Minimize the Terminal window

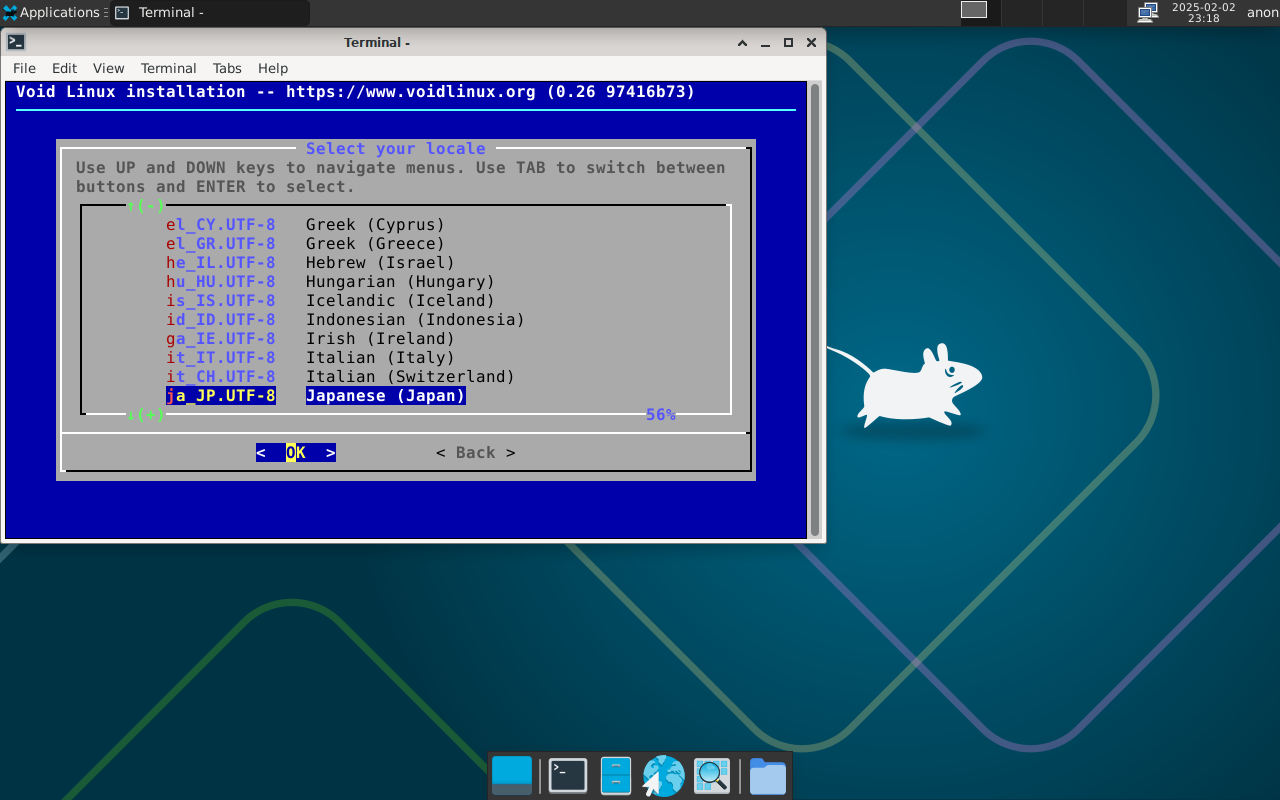(x=766, y=43)
